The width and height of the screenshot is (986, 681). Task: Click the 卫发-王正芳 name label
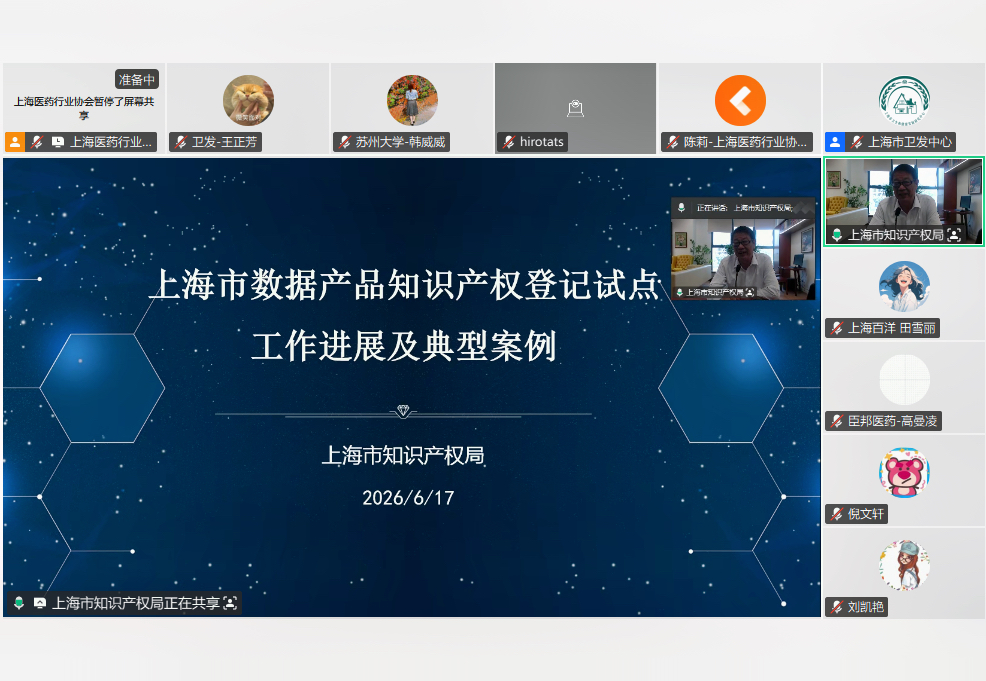224,142
